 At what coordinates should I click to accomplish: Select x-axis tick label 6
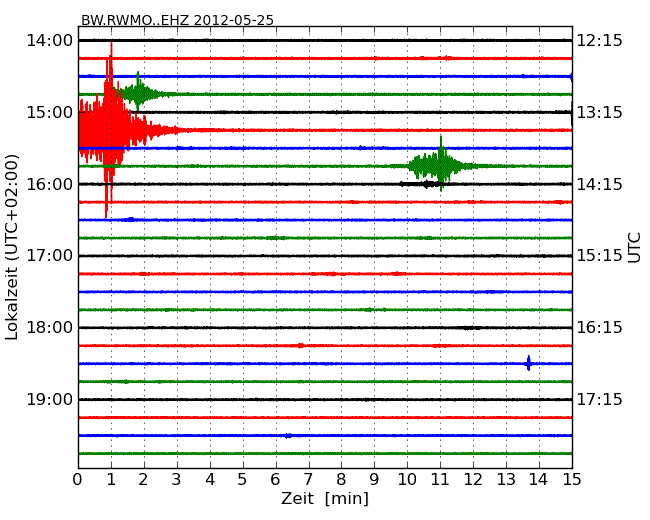point(276,480)
